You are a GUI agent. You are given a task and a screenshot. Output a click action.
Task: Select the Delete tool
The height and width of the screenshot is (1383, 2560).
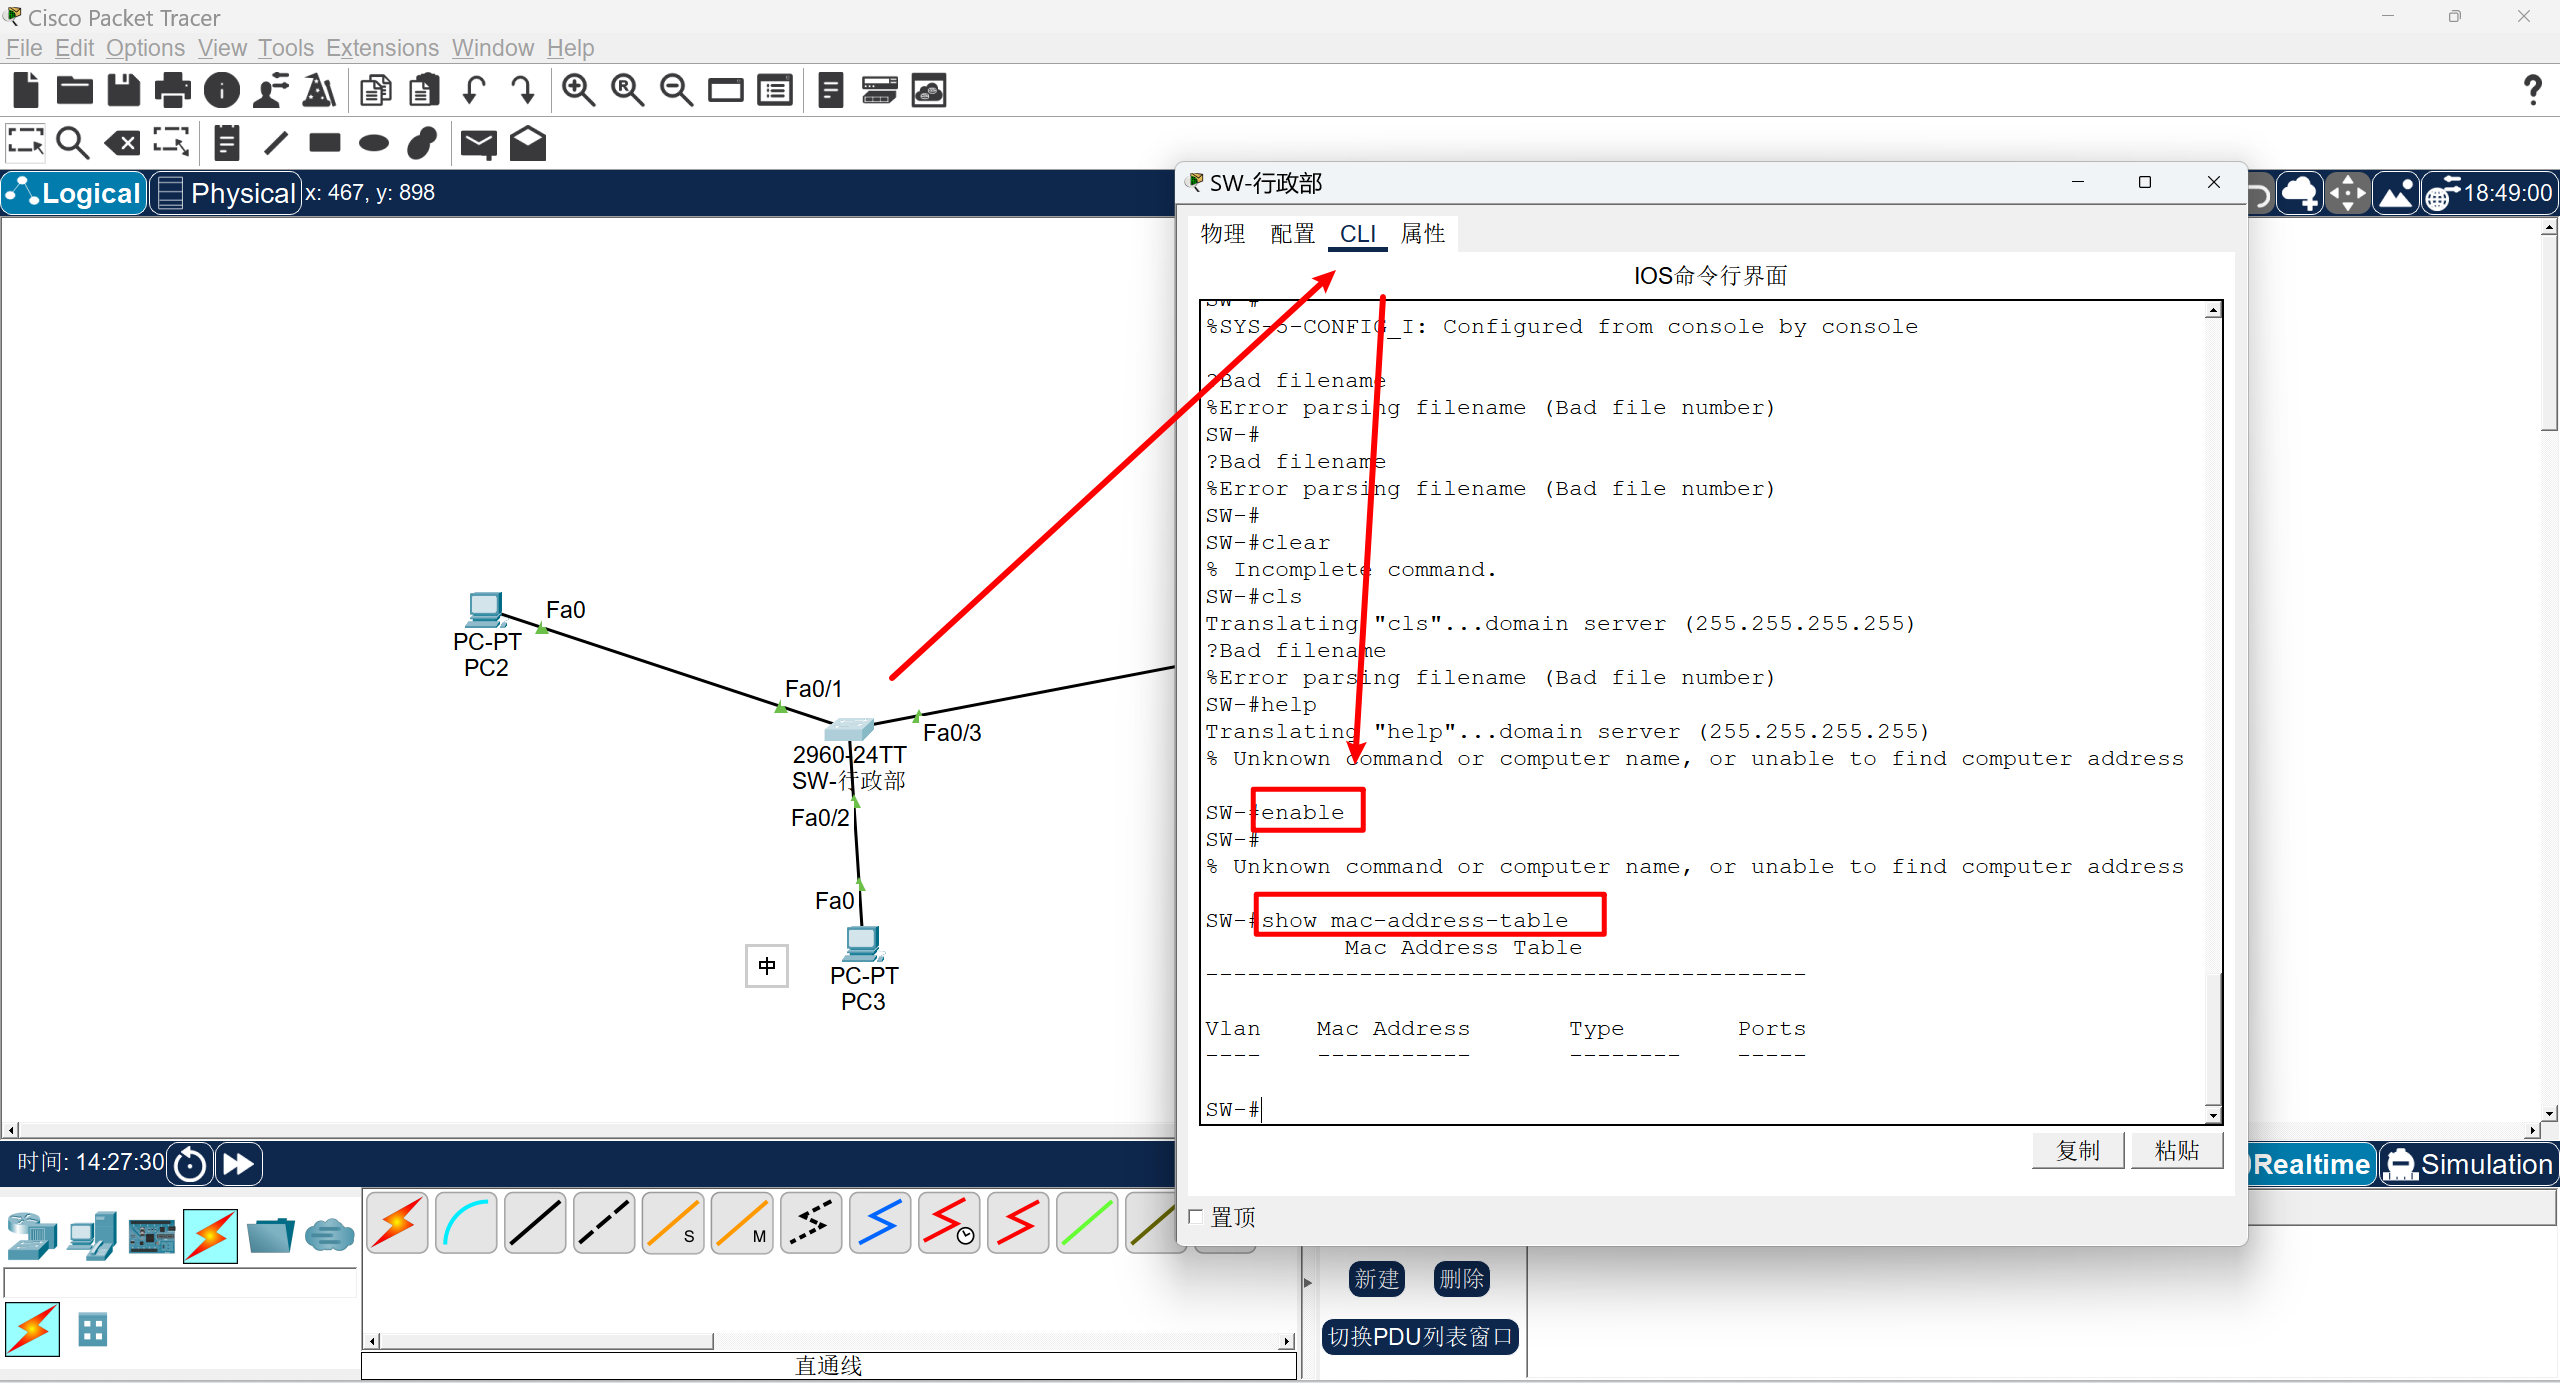click(x=122, y=143)
